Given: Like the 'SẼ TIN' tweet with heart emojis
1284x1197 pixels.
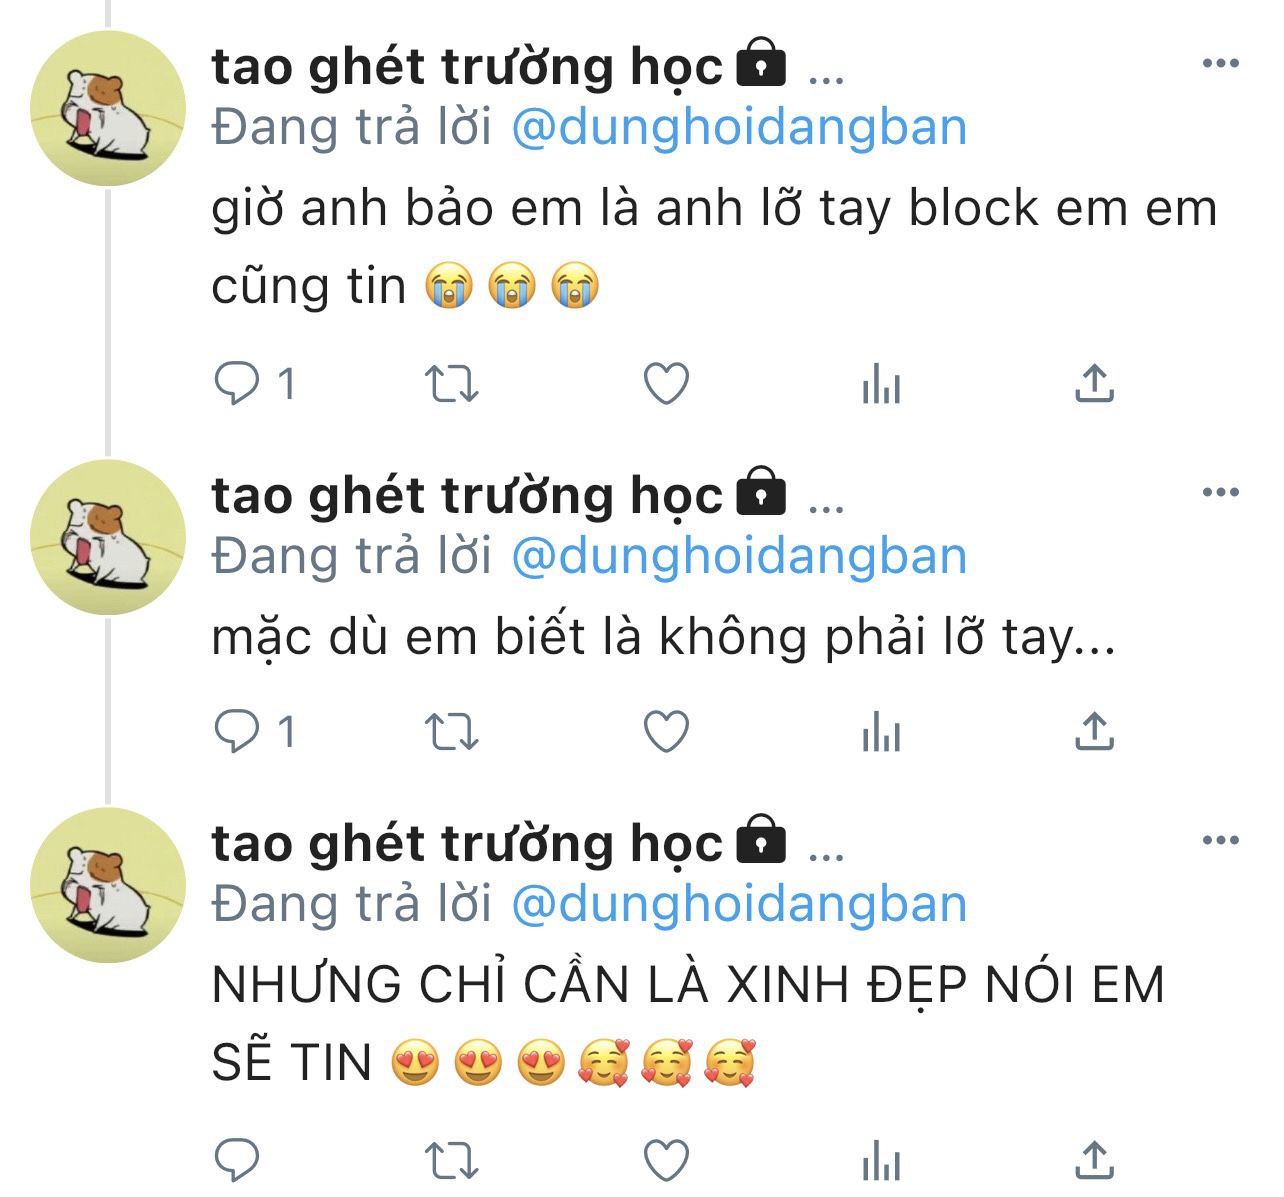Looking at the screenshot, I should [666, 1160].
